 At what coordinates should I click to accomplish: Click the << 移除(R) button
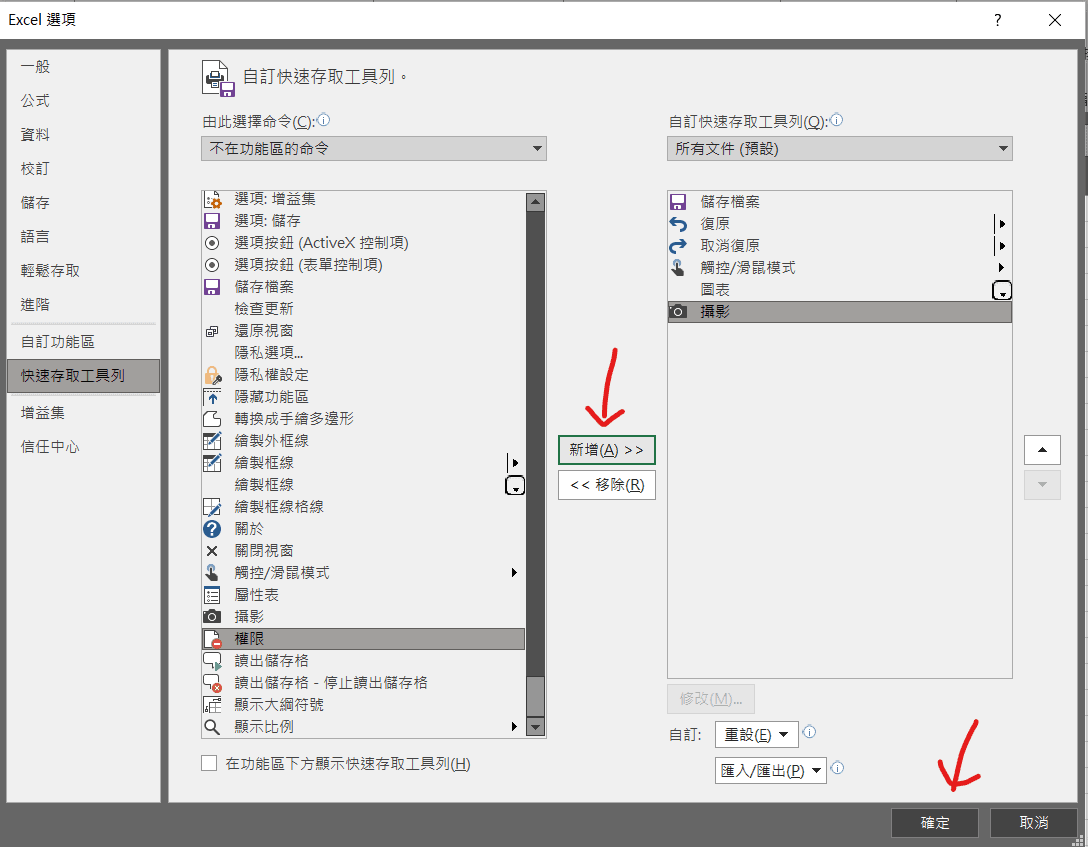pyautogui.click(x=606, y=485)
